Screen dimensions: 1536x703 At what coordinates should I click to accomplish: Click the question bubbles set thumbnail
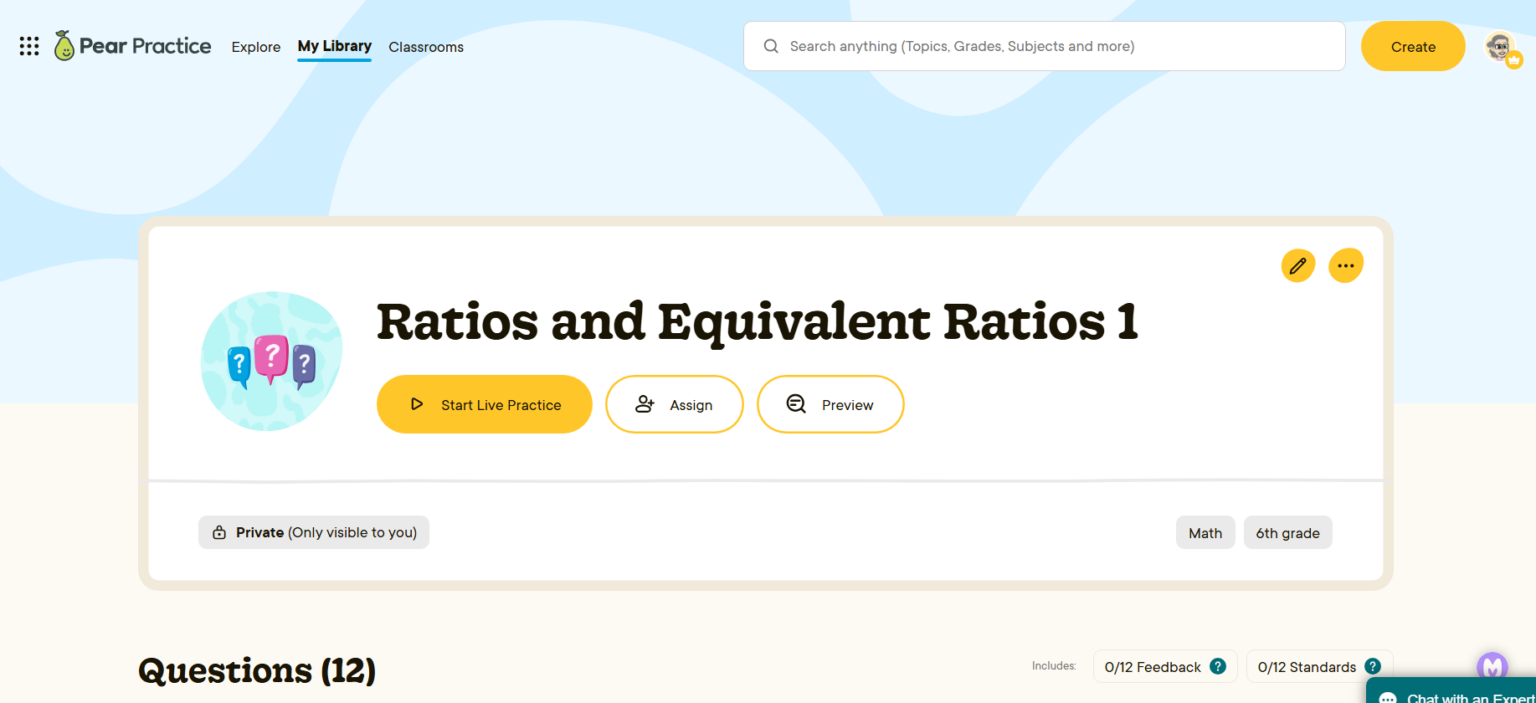(x=271, y=361)
